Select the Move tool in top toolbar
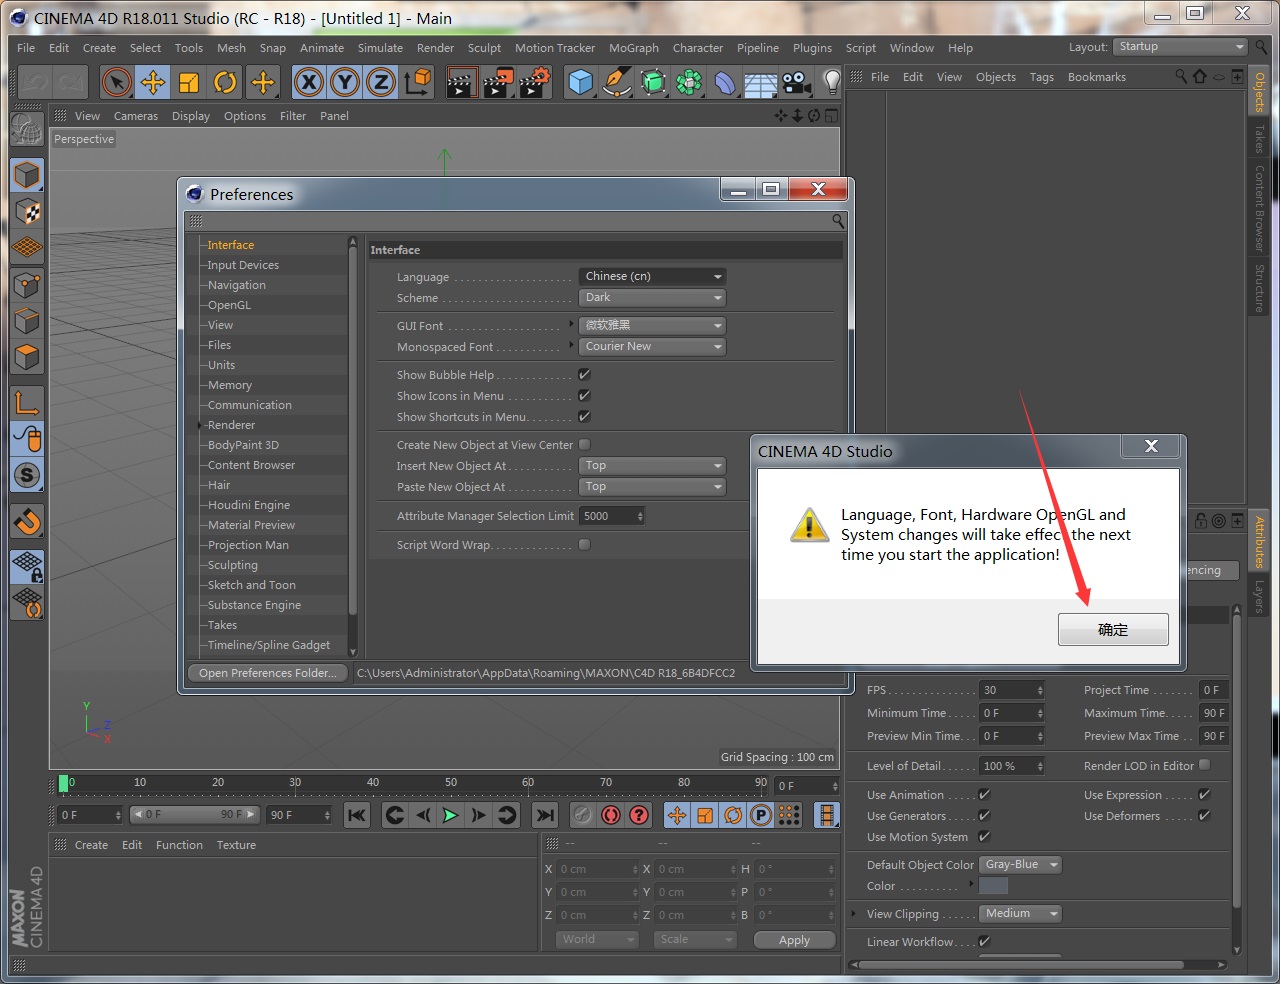 (153, 82)
